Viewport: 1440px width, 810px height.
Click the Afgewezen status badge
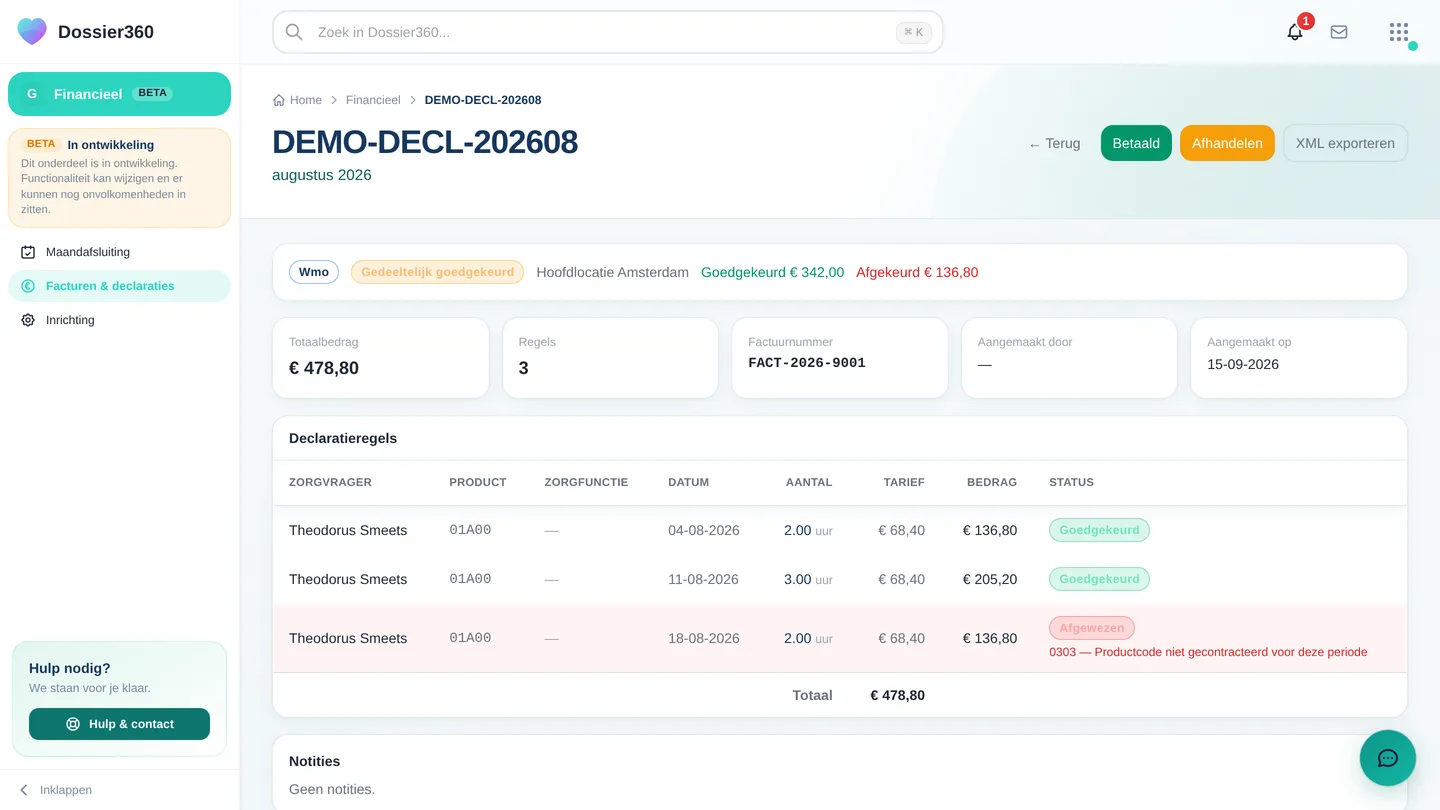point(1092,628)
